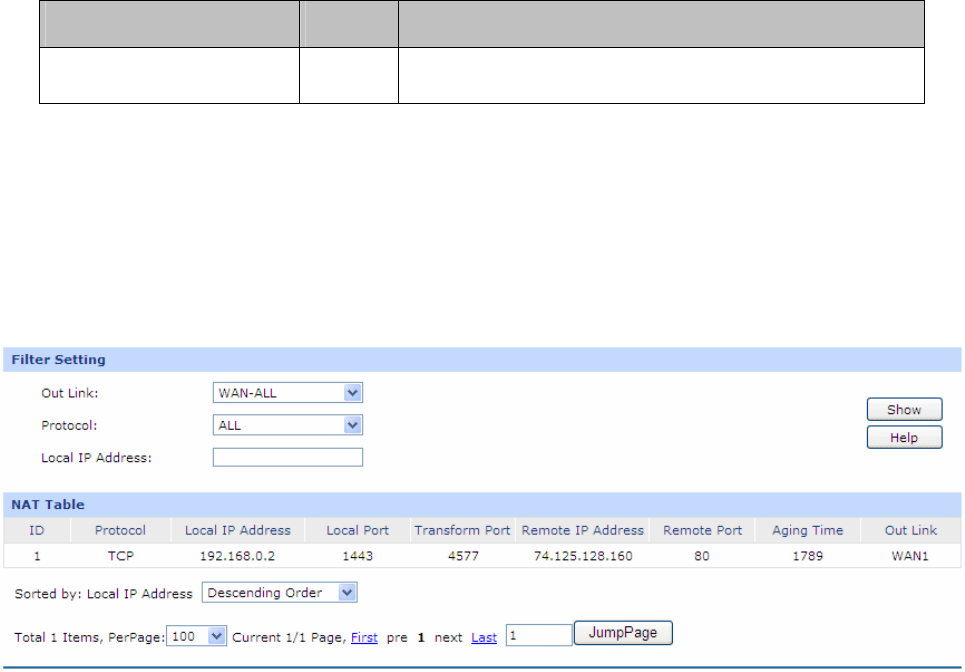The width and height of the screenshot is (965, 672).
Task: Click the WAN1 cell in the table row
Action: (911, 556)
